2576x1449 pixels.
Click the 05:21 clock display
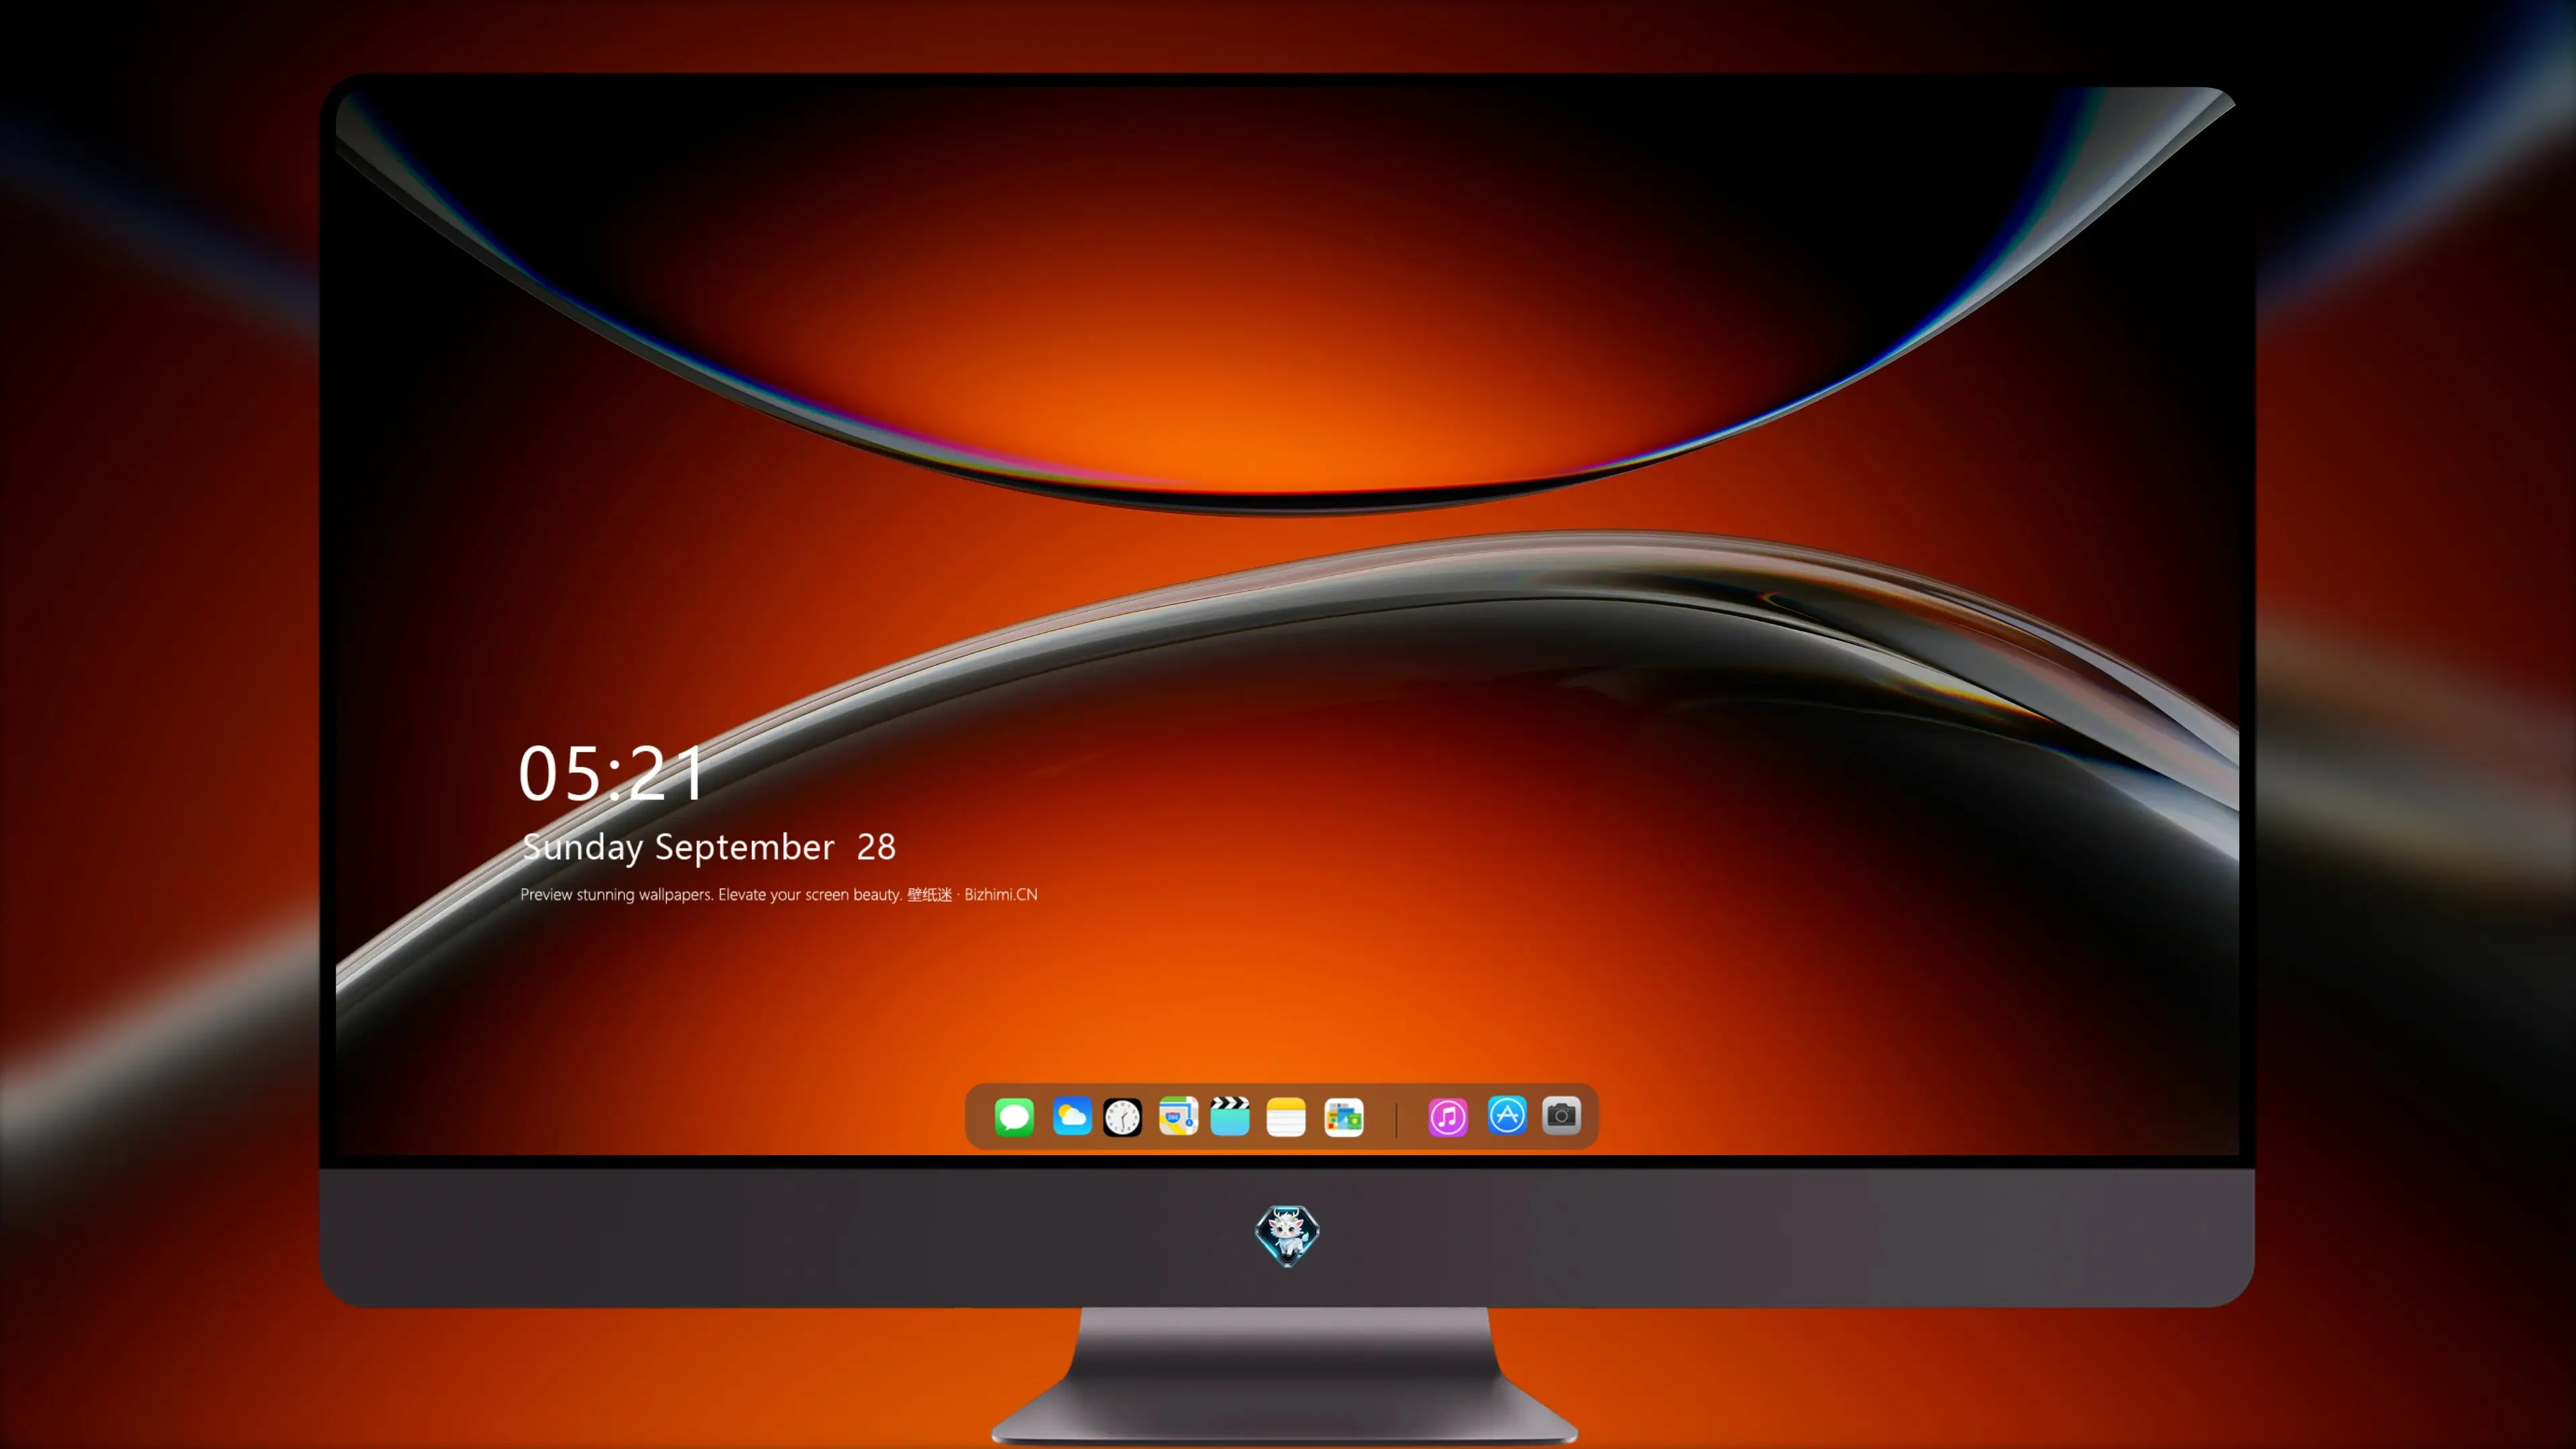point(611,773)
